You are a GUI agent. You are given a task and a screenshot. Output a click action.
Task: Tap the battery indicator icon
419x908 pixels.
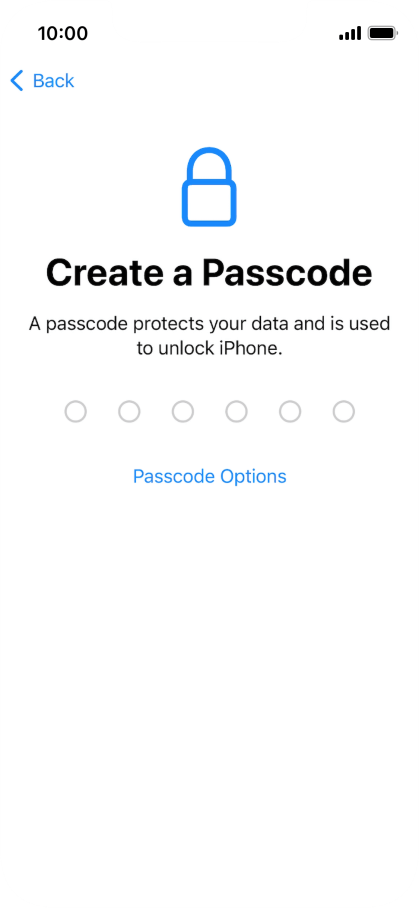coord(382,34)
